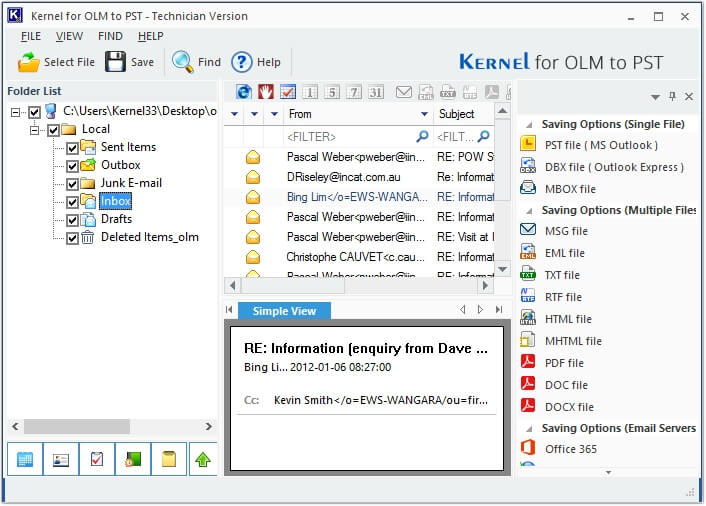This screenshot has height=506, width=706.
Task: Pin the saving options panel
Action: click(x=672, y=96)
